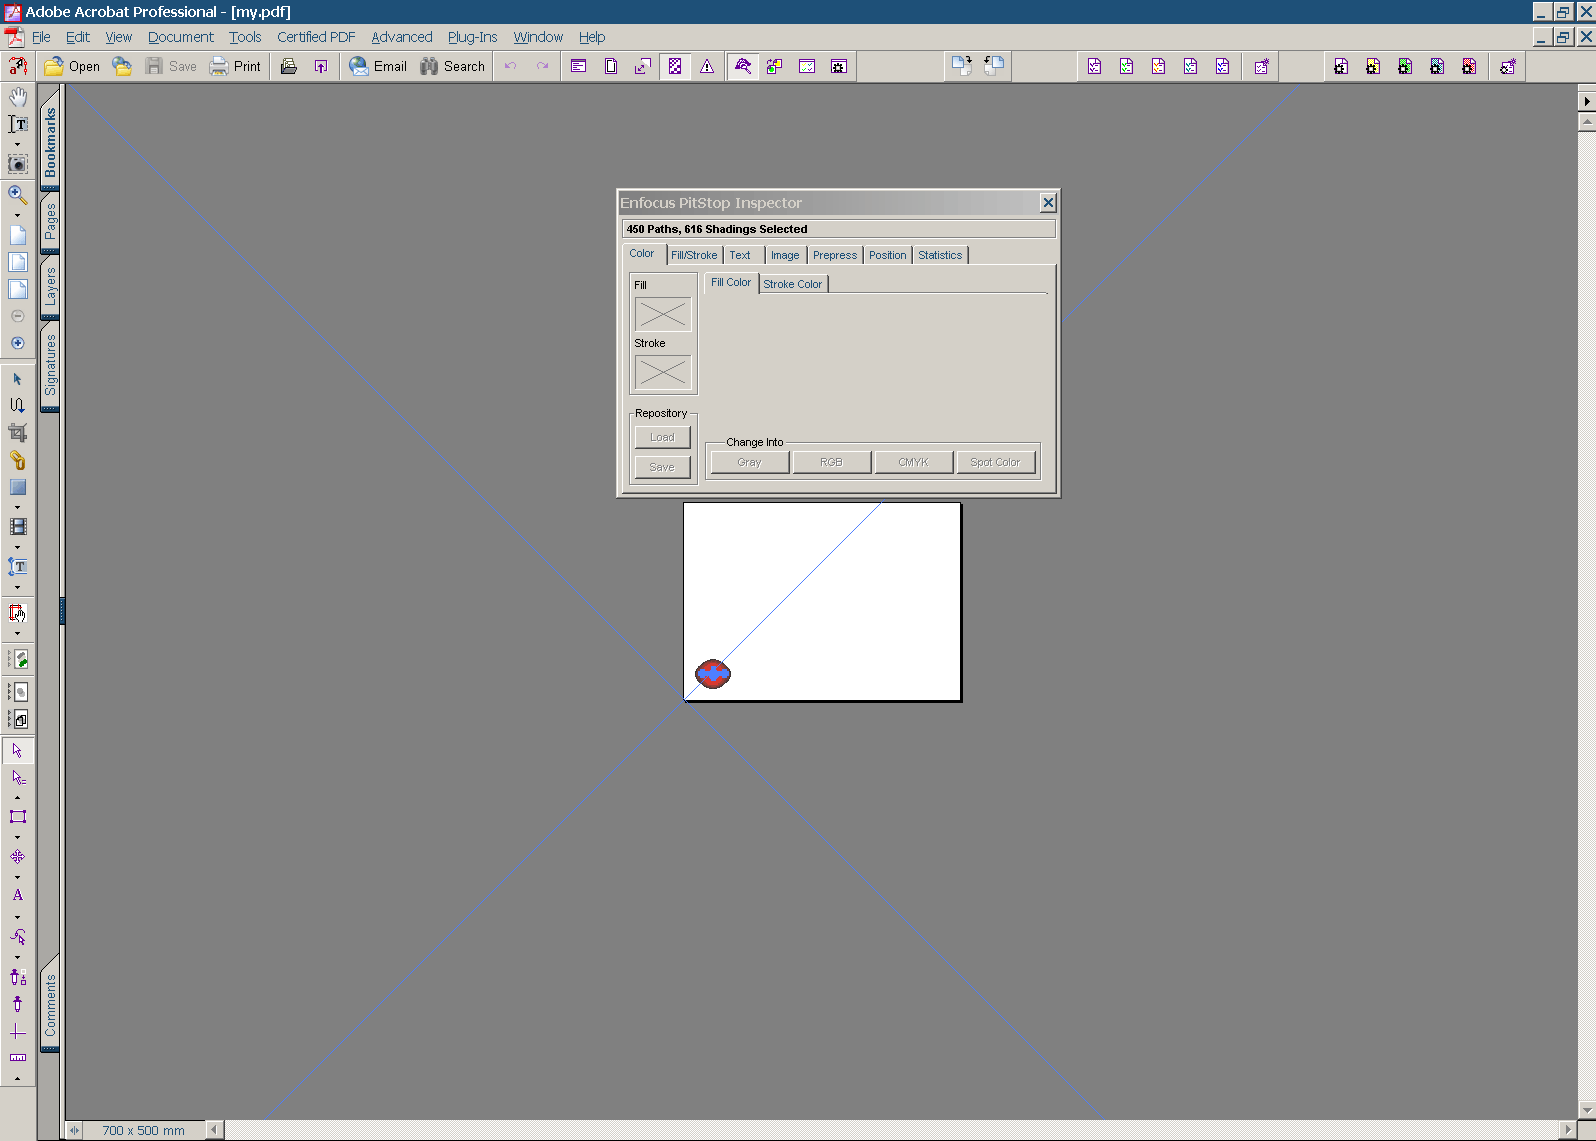Viewport: 1596px width, 1141px height.
Task: Select the PitStop guide crosshair tool
Action: (18, 1032)
